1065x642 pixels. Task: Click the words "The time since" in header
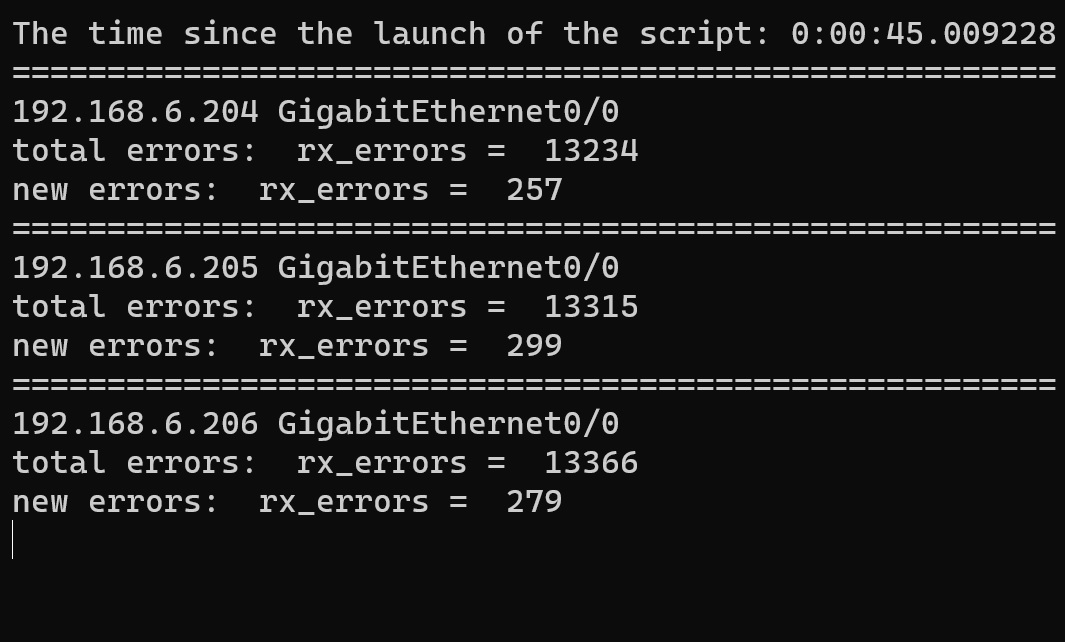click(x=145, y=34)
